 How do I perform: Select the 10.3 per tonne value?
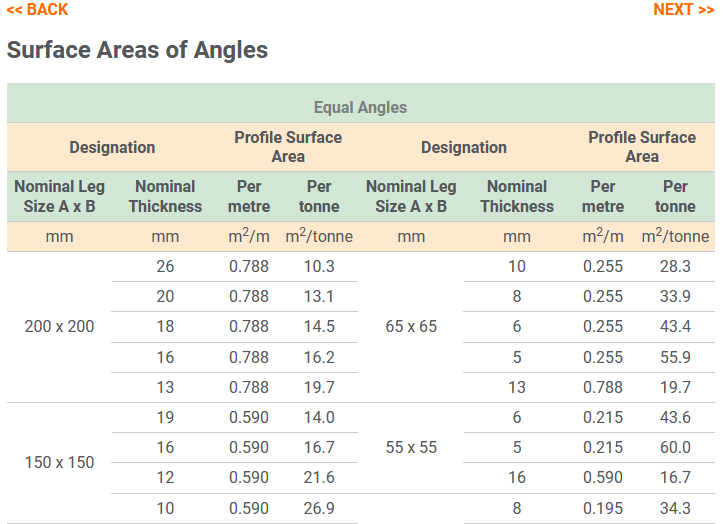point(318,267)
